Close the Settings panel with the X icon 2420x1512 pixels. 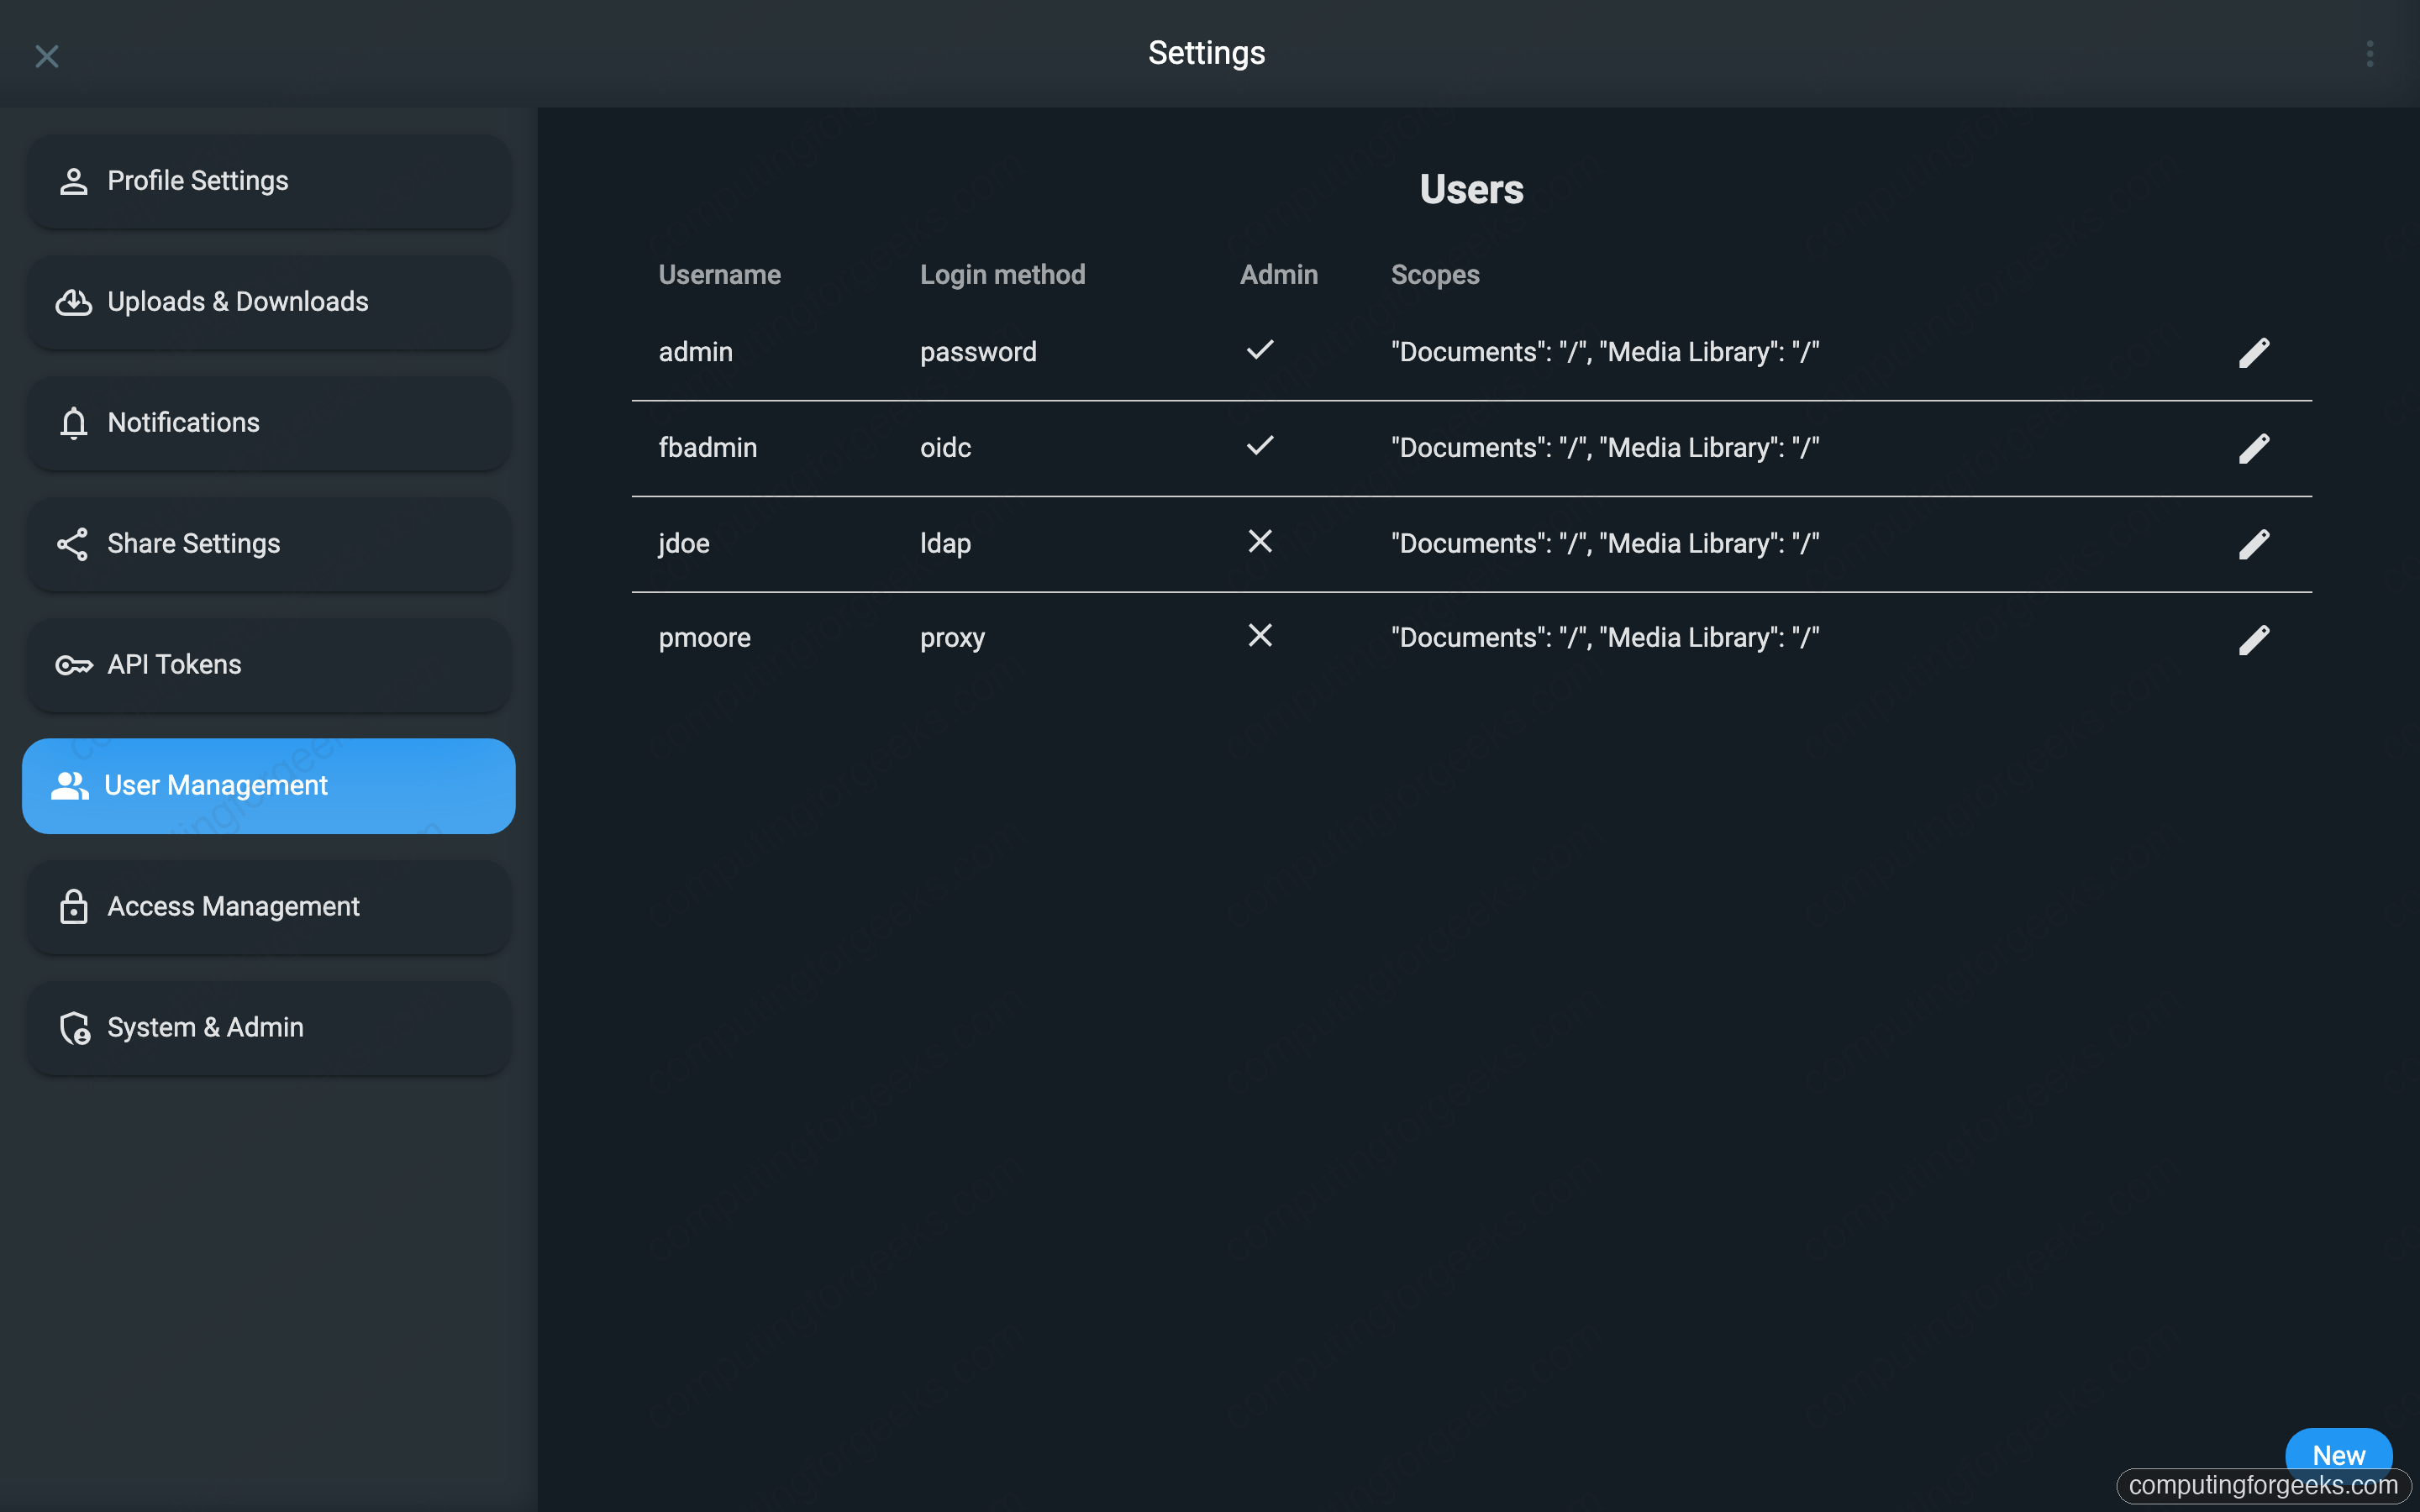[47, 56]
